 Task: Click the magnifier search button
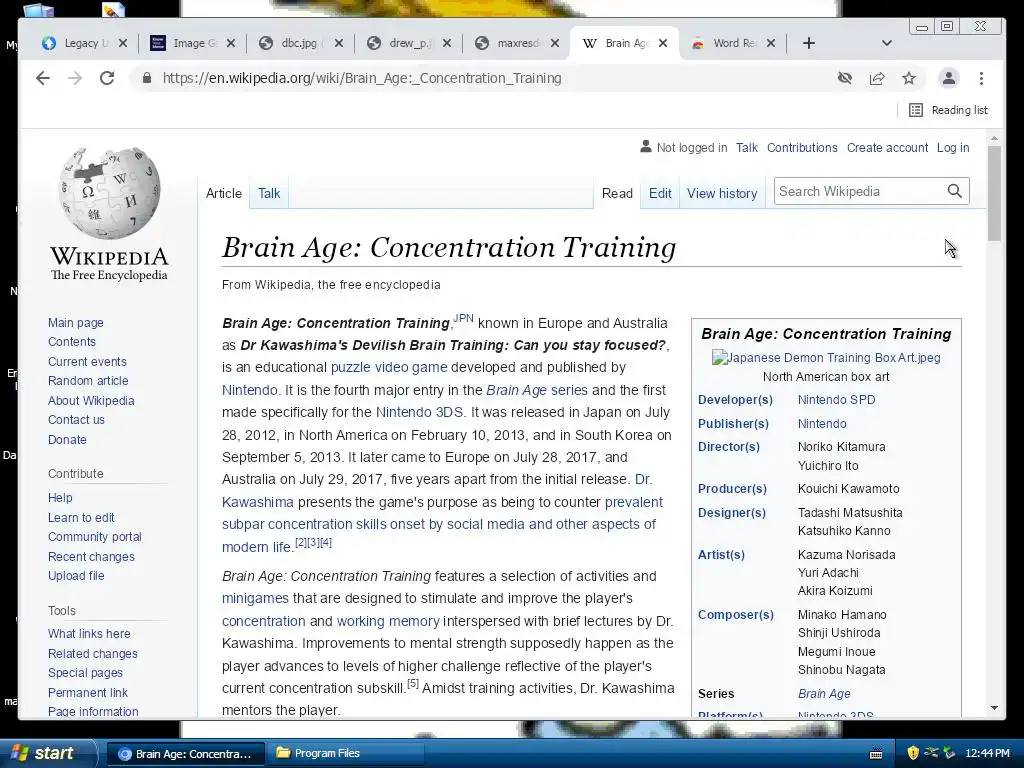955,191
